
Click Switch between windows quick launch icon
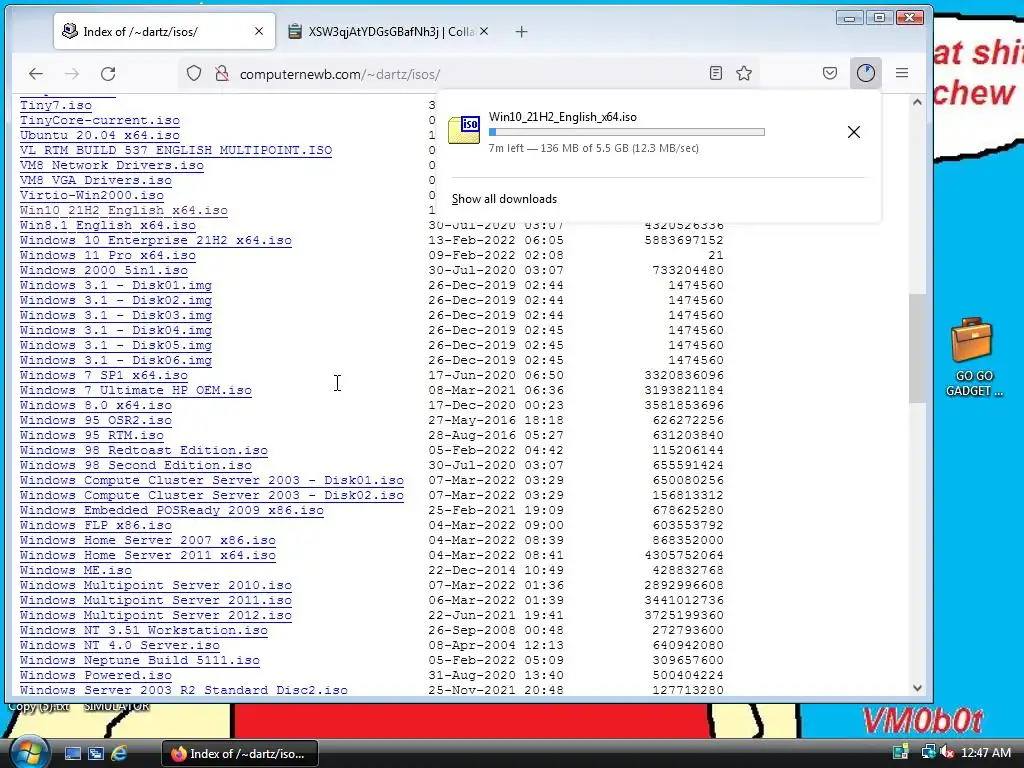point(96,754)
